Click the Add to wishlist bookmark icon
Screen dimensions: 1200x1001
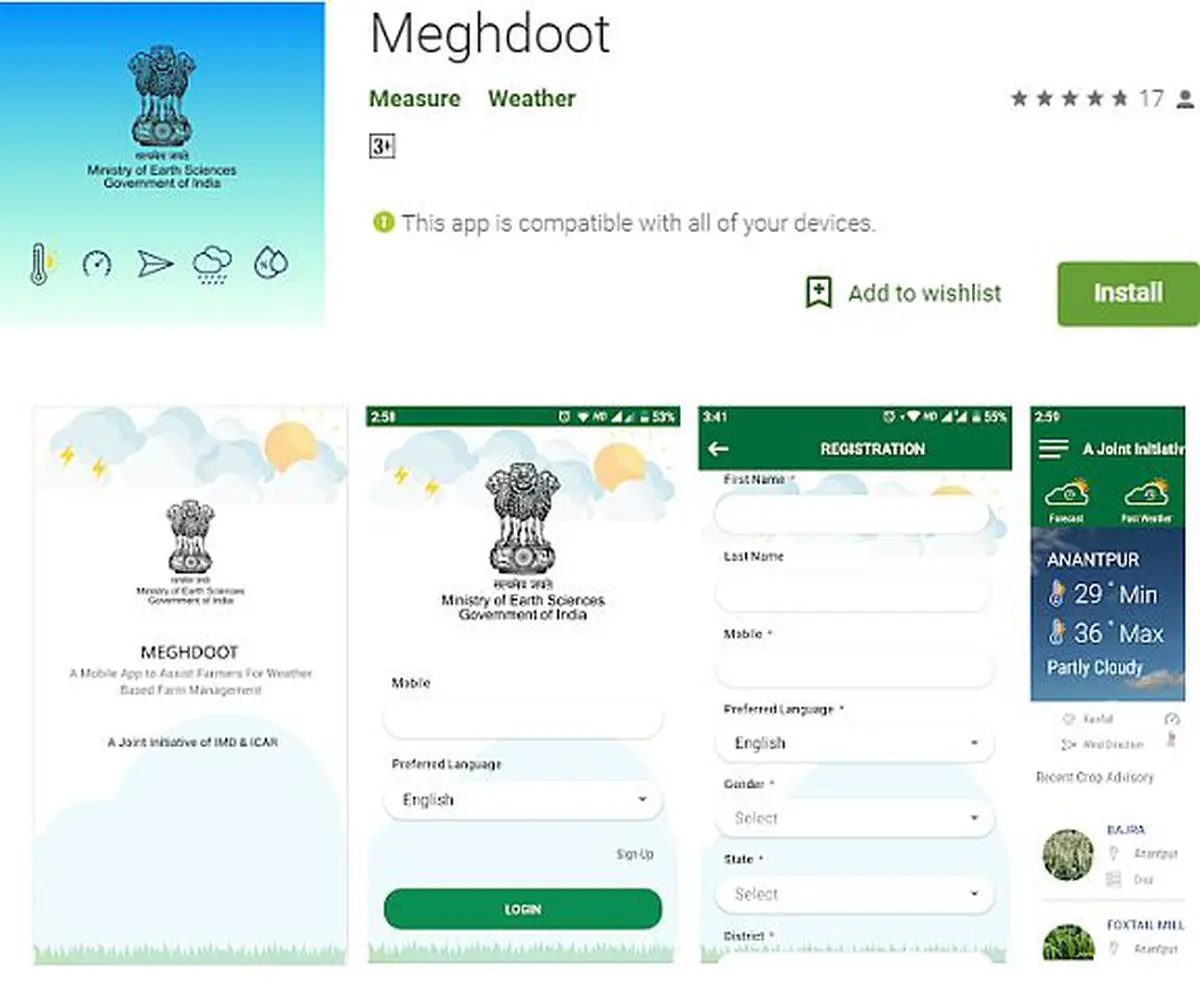[819, 293]
